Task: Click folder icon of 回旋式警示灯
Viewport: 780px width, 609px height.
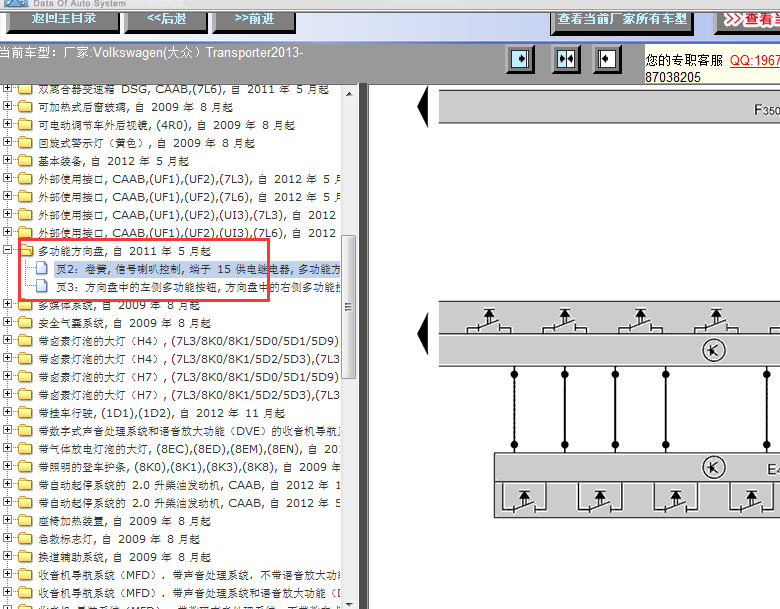Action: click(x=25, y=143)
